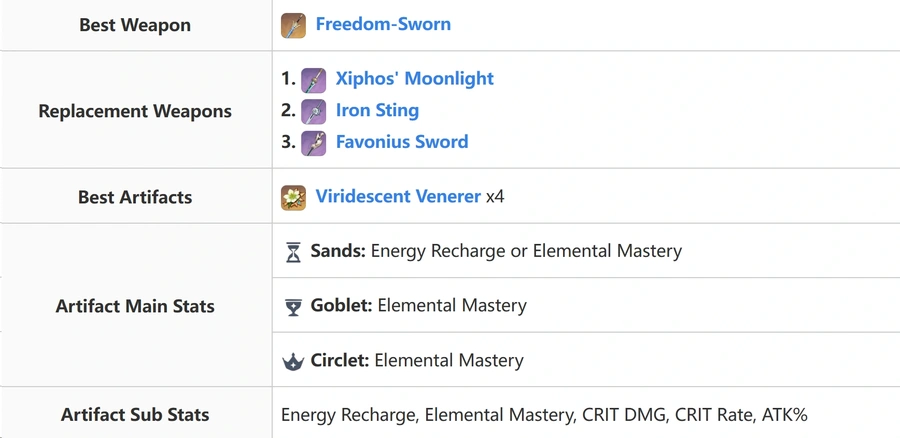The width and height of the screenshot is (900, 438).
Task: Click the Iron Sting weapon icon
Action: tap(313, 111)
